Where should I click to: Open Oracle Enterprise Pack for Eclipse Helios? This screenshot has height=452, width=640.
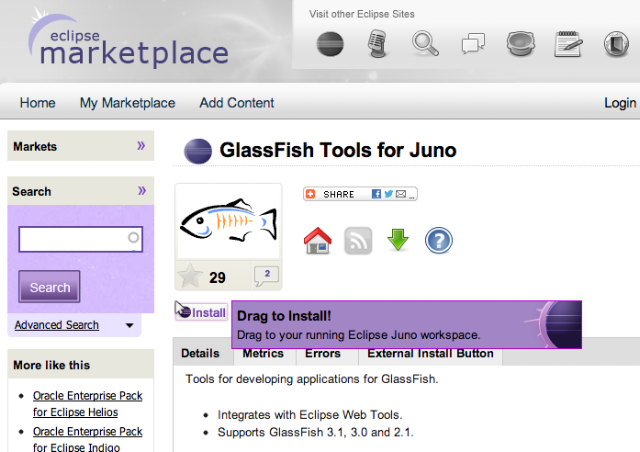point(87,404)
